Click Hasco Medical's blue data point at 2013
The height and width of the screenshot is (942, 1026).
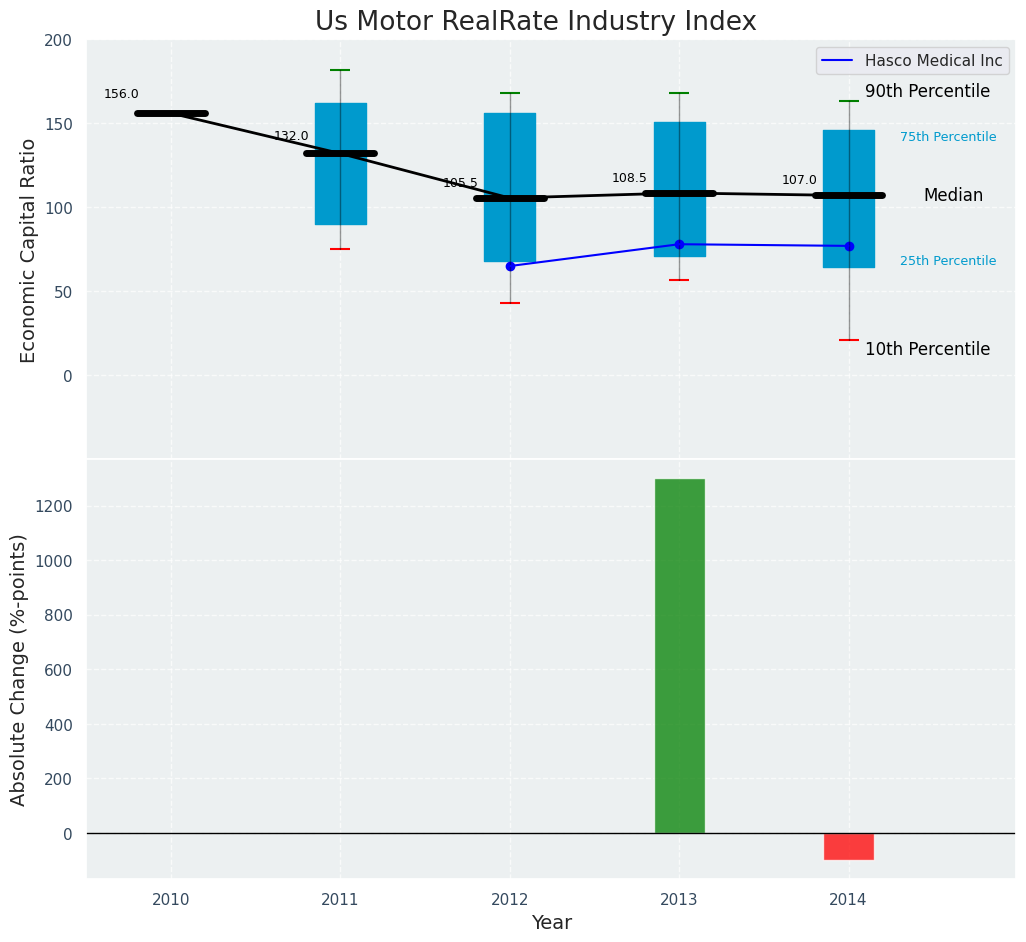point(679,244)
